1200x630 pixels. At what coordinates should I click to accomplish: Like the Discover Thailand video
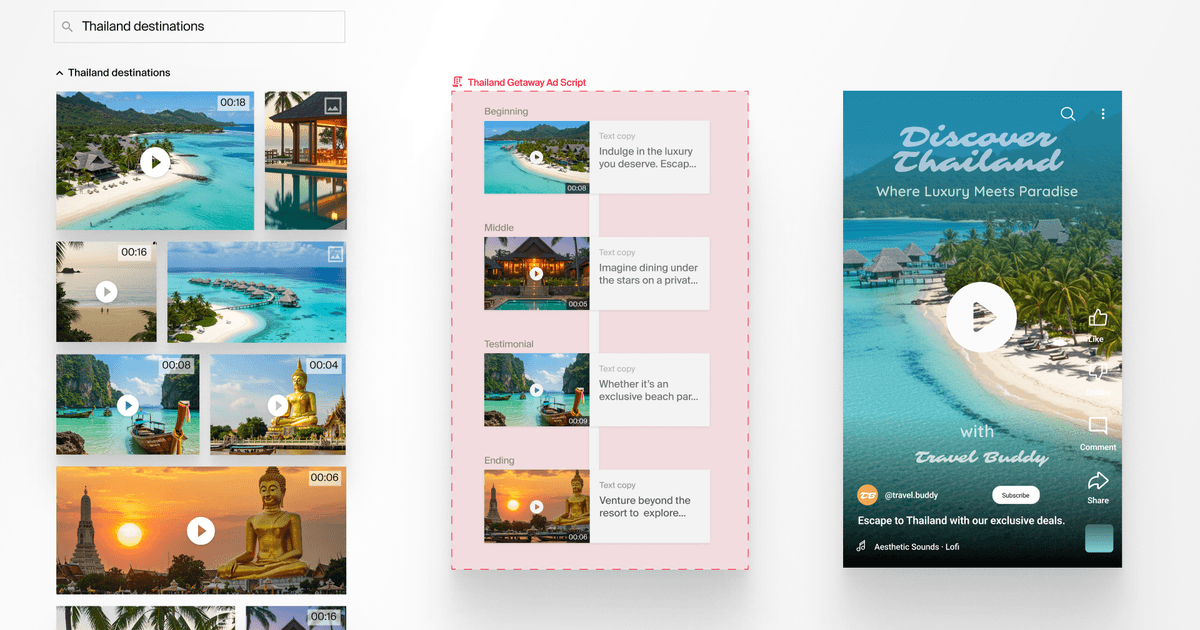(1097, 317)
